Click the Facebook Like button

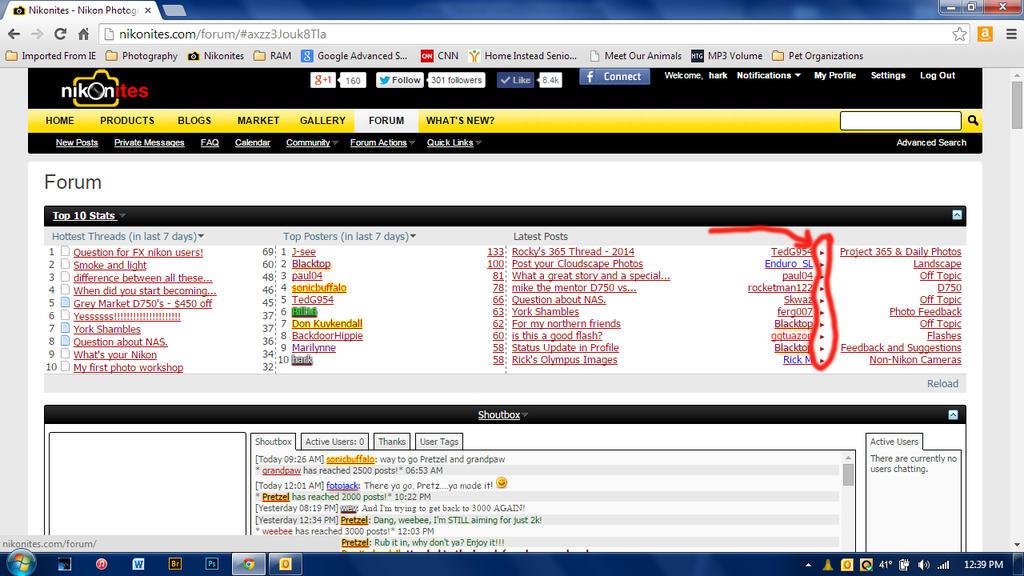coord(516,80)
